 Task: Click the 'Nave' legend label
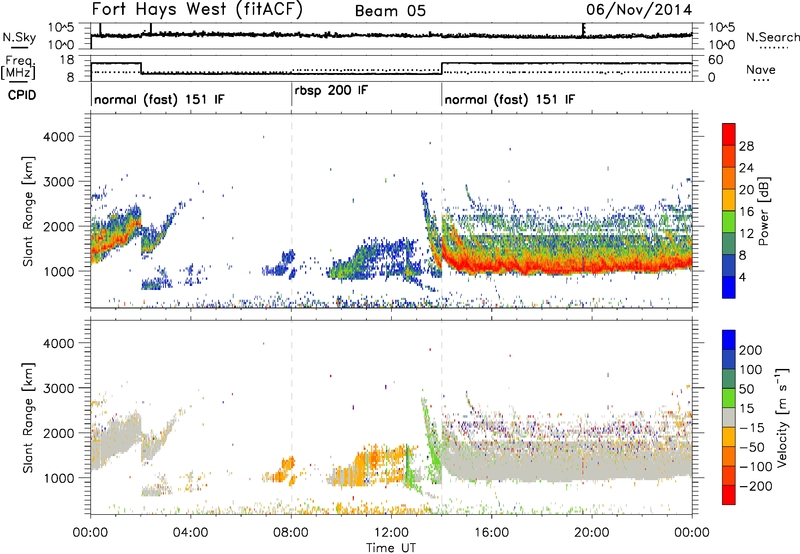(761, 70)
